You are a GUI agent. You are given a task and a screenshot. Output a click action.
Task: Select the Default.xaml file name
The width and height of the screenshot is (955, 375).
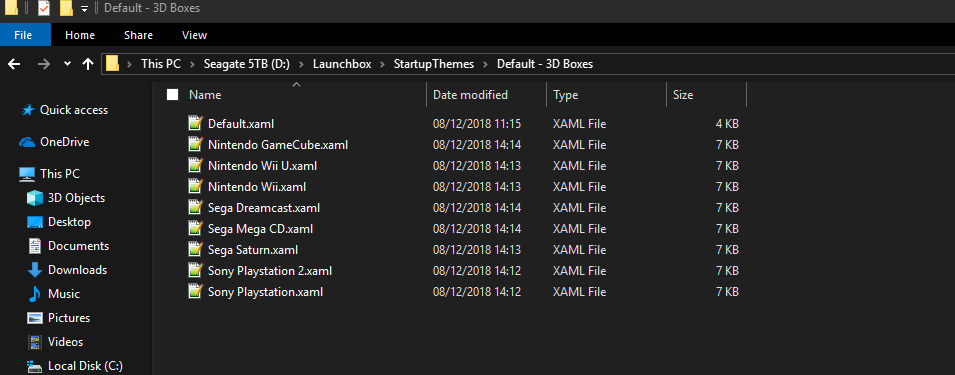pos(241,124)
